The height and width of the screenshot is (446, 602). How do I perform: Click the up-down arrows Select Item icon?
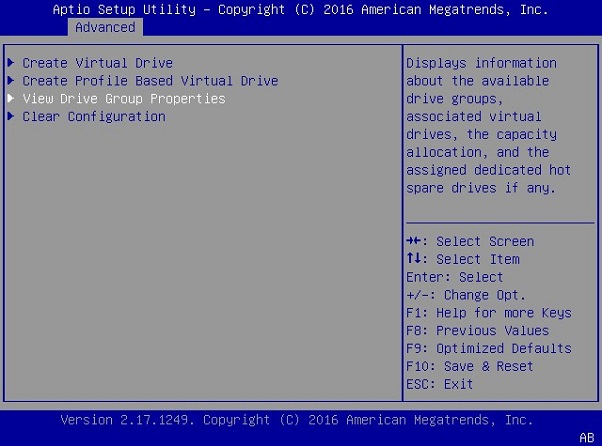tap(413, 259)
